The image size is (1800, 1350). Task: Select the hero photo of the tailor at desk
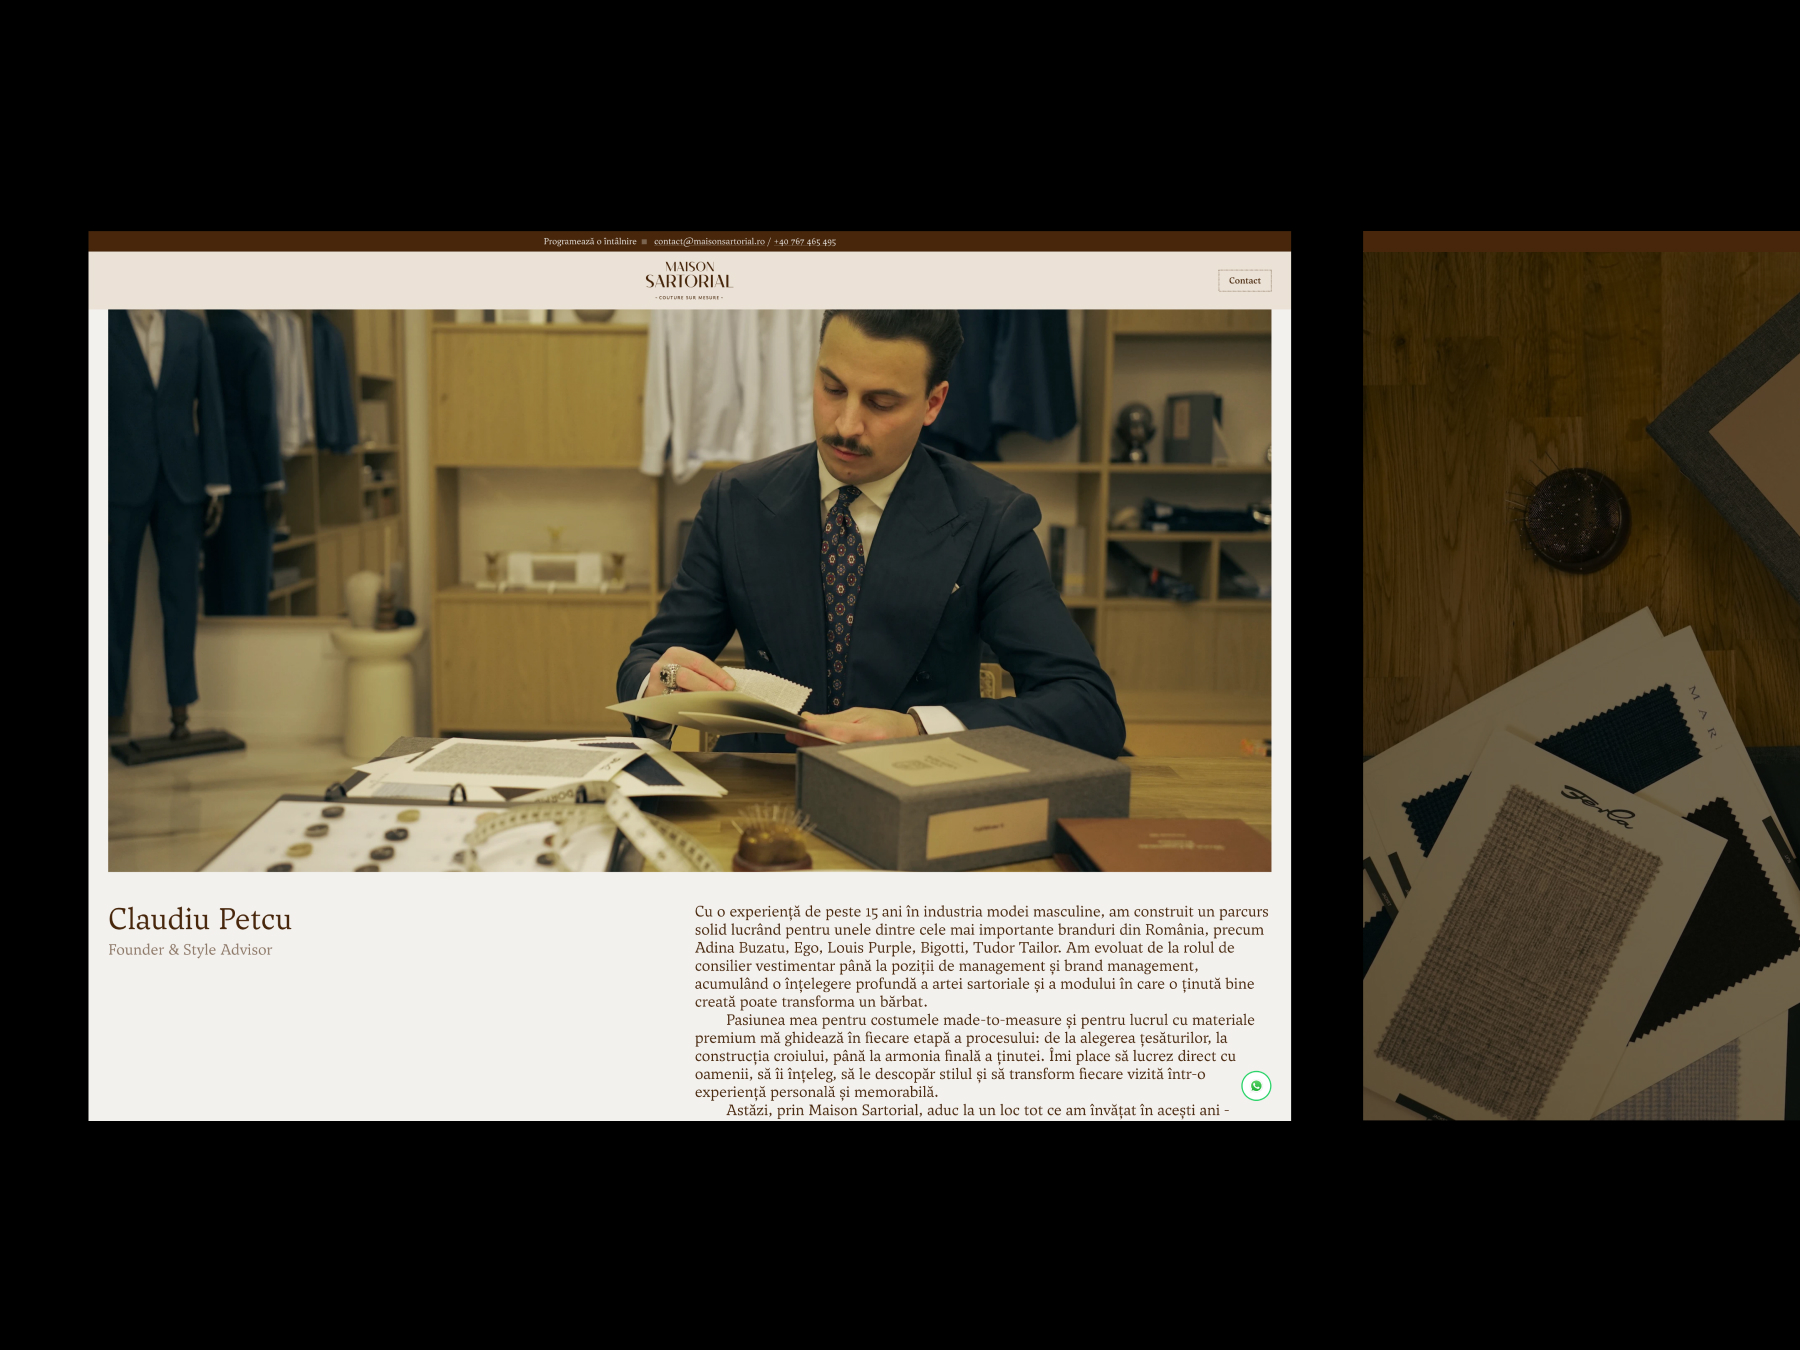point(689,590)
